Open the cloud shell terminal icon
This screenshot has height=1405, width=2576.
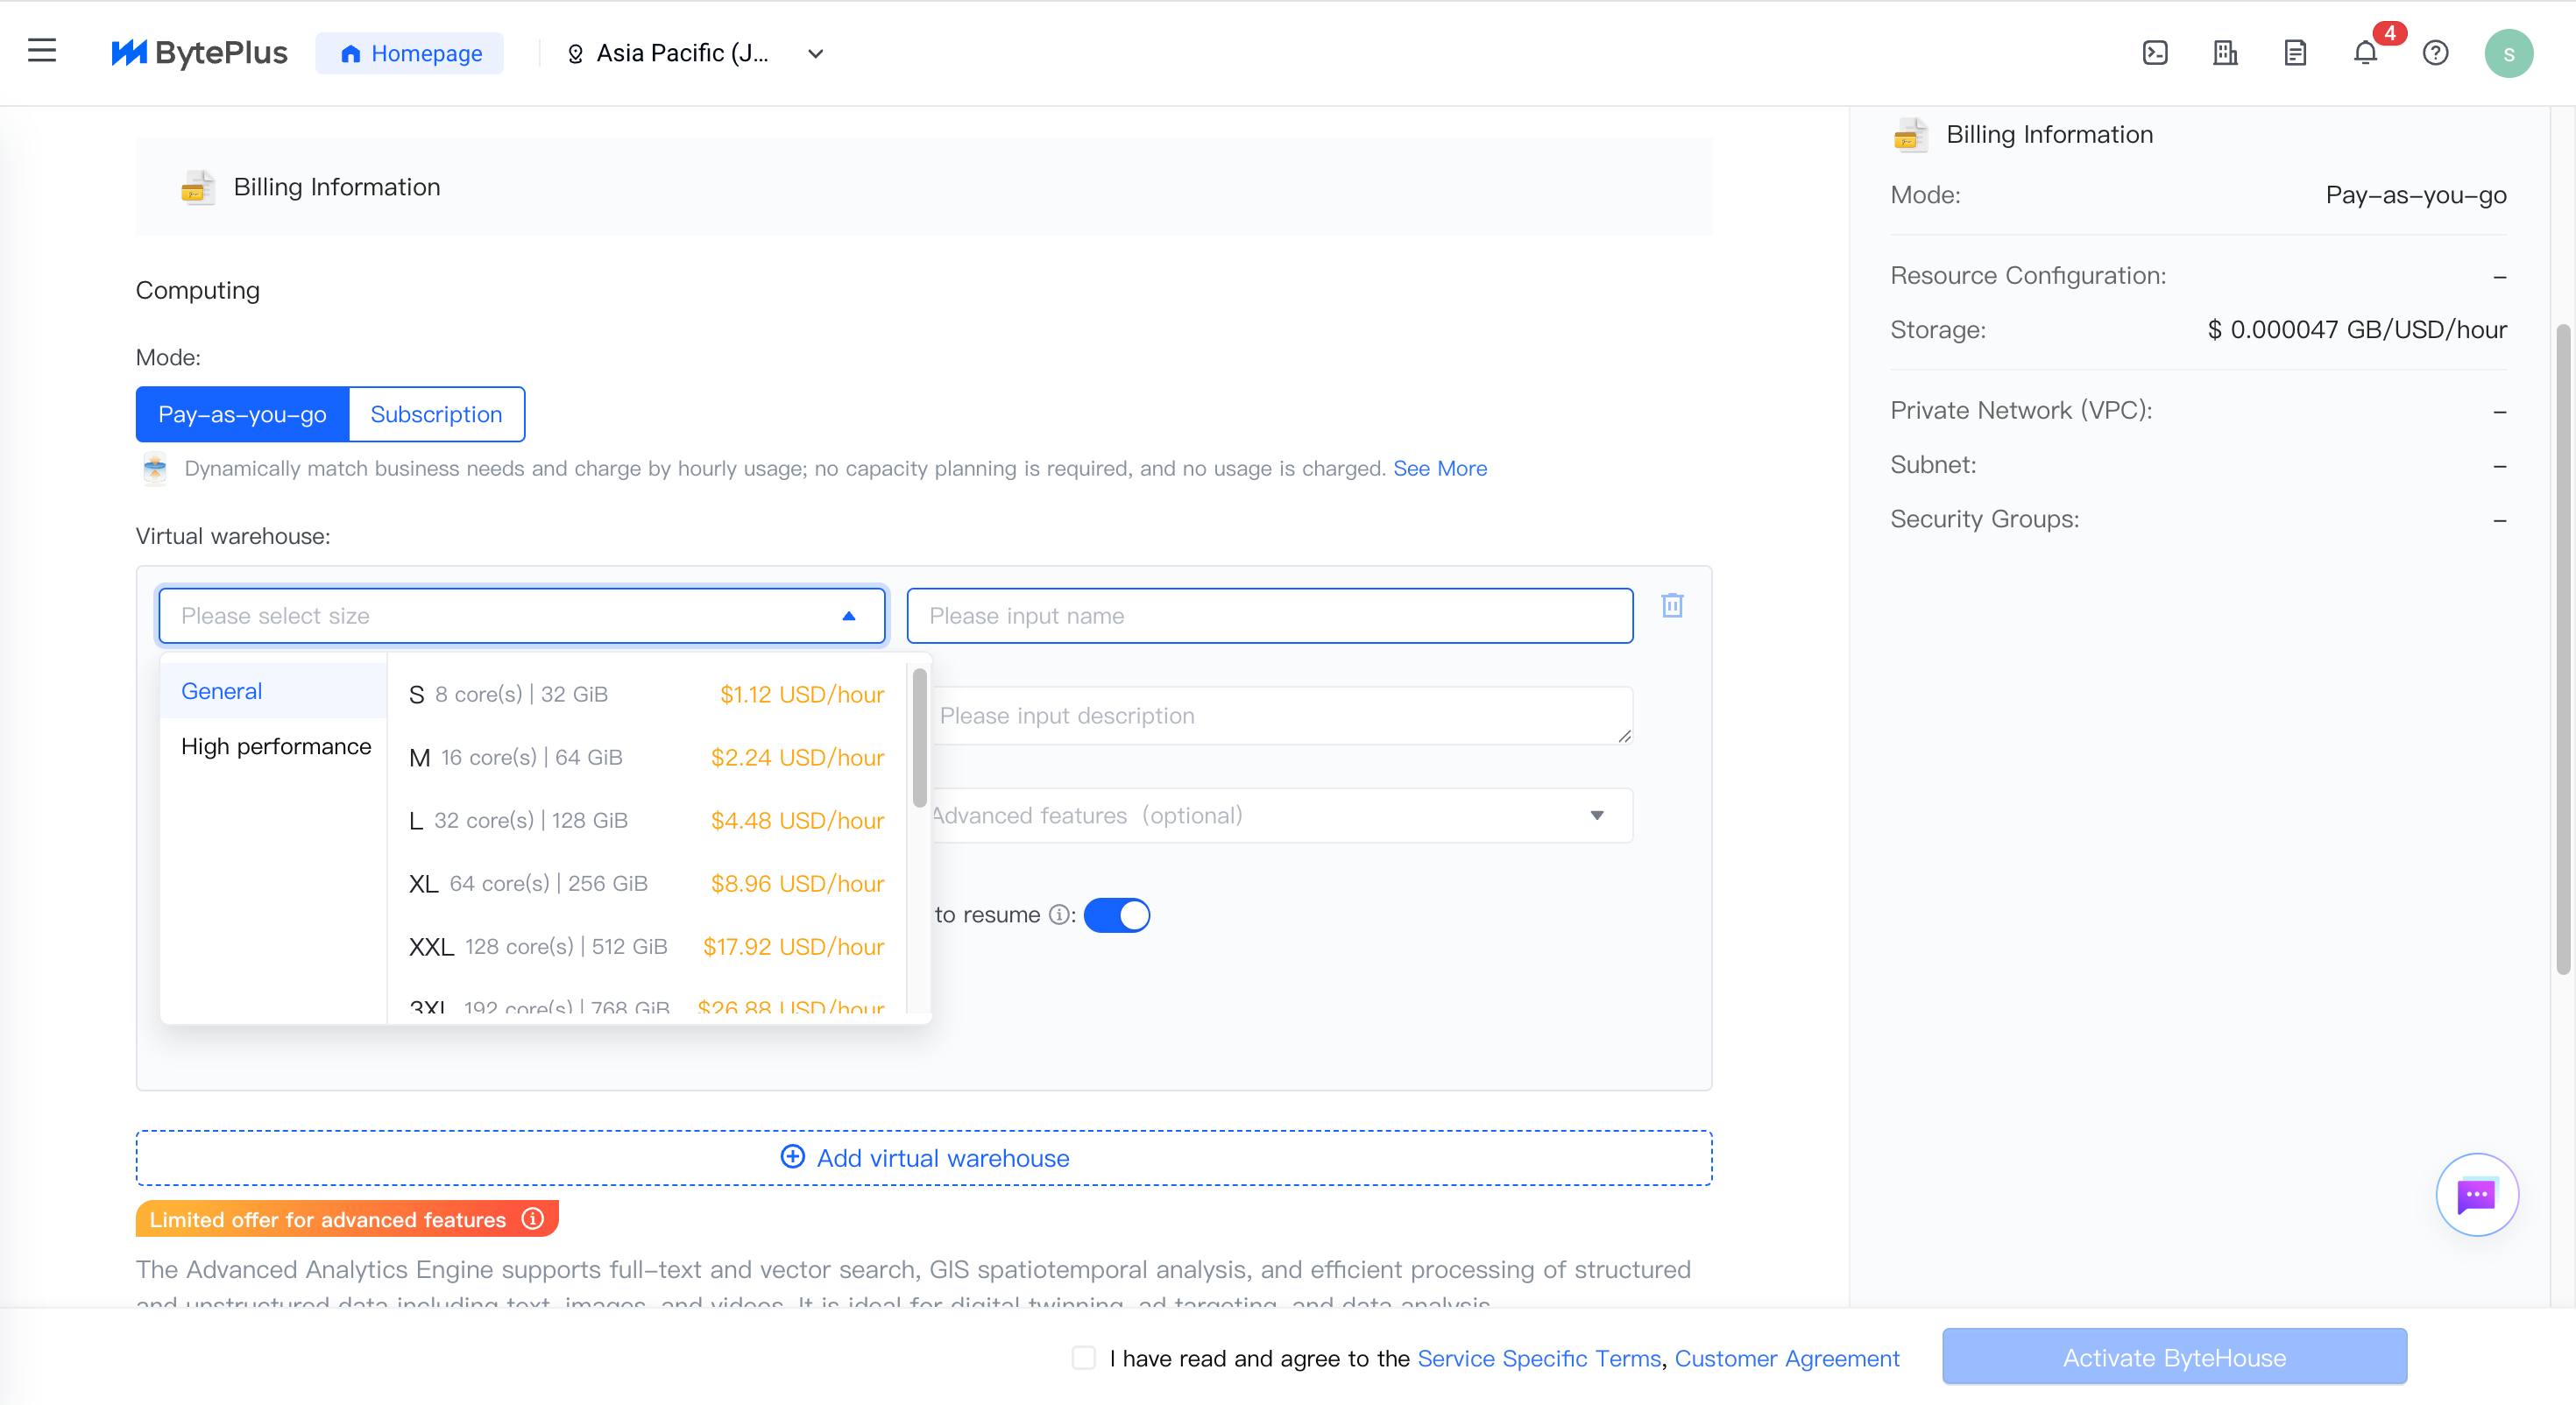point(2155,53)
